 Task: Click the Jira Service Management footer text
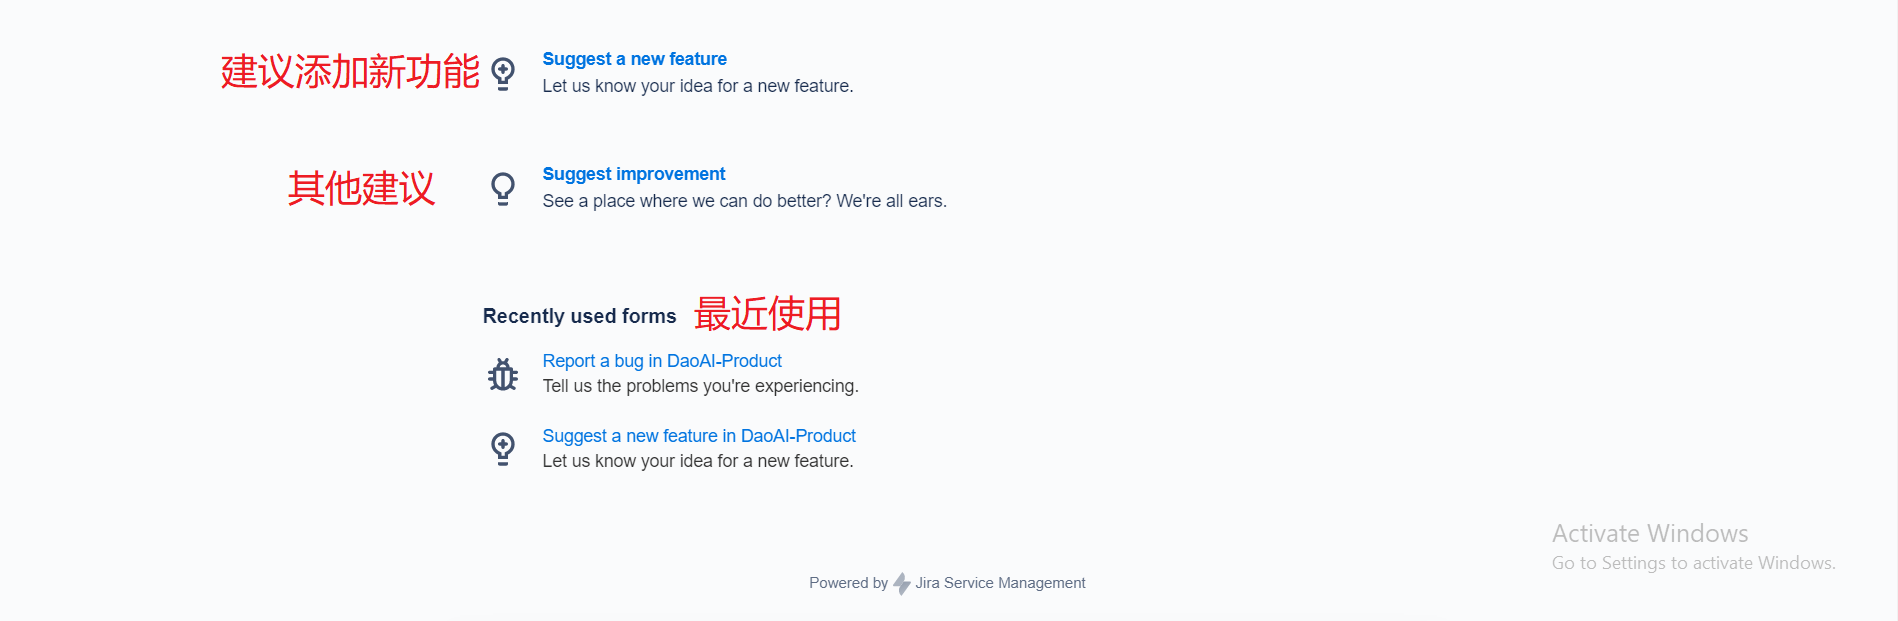(1000, 583)
